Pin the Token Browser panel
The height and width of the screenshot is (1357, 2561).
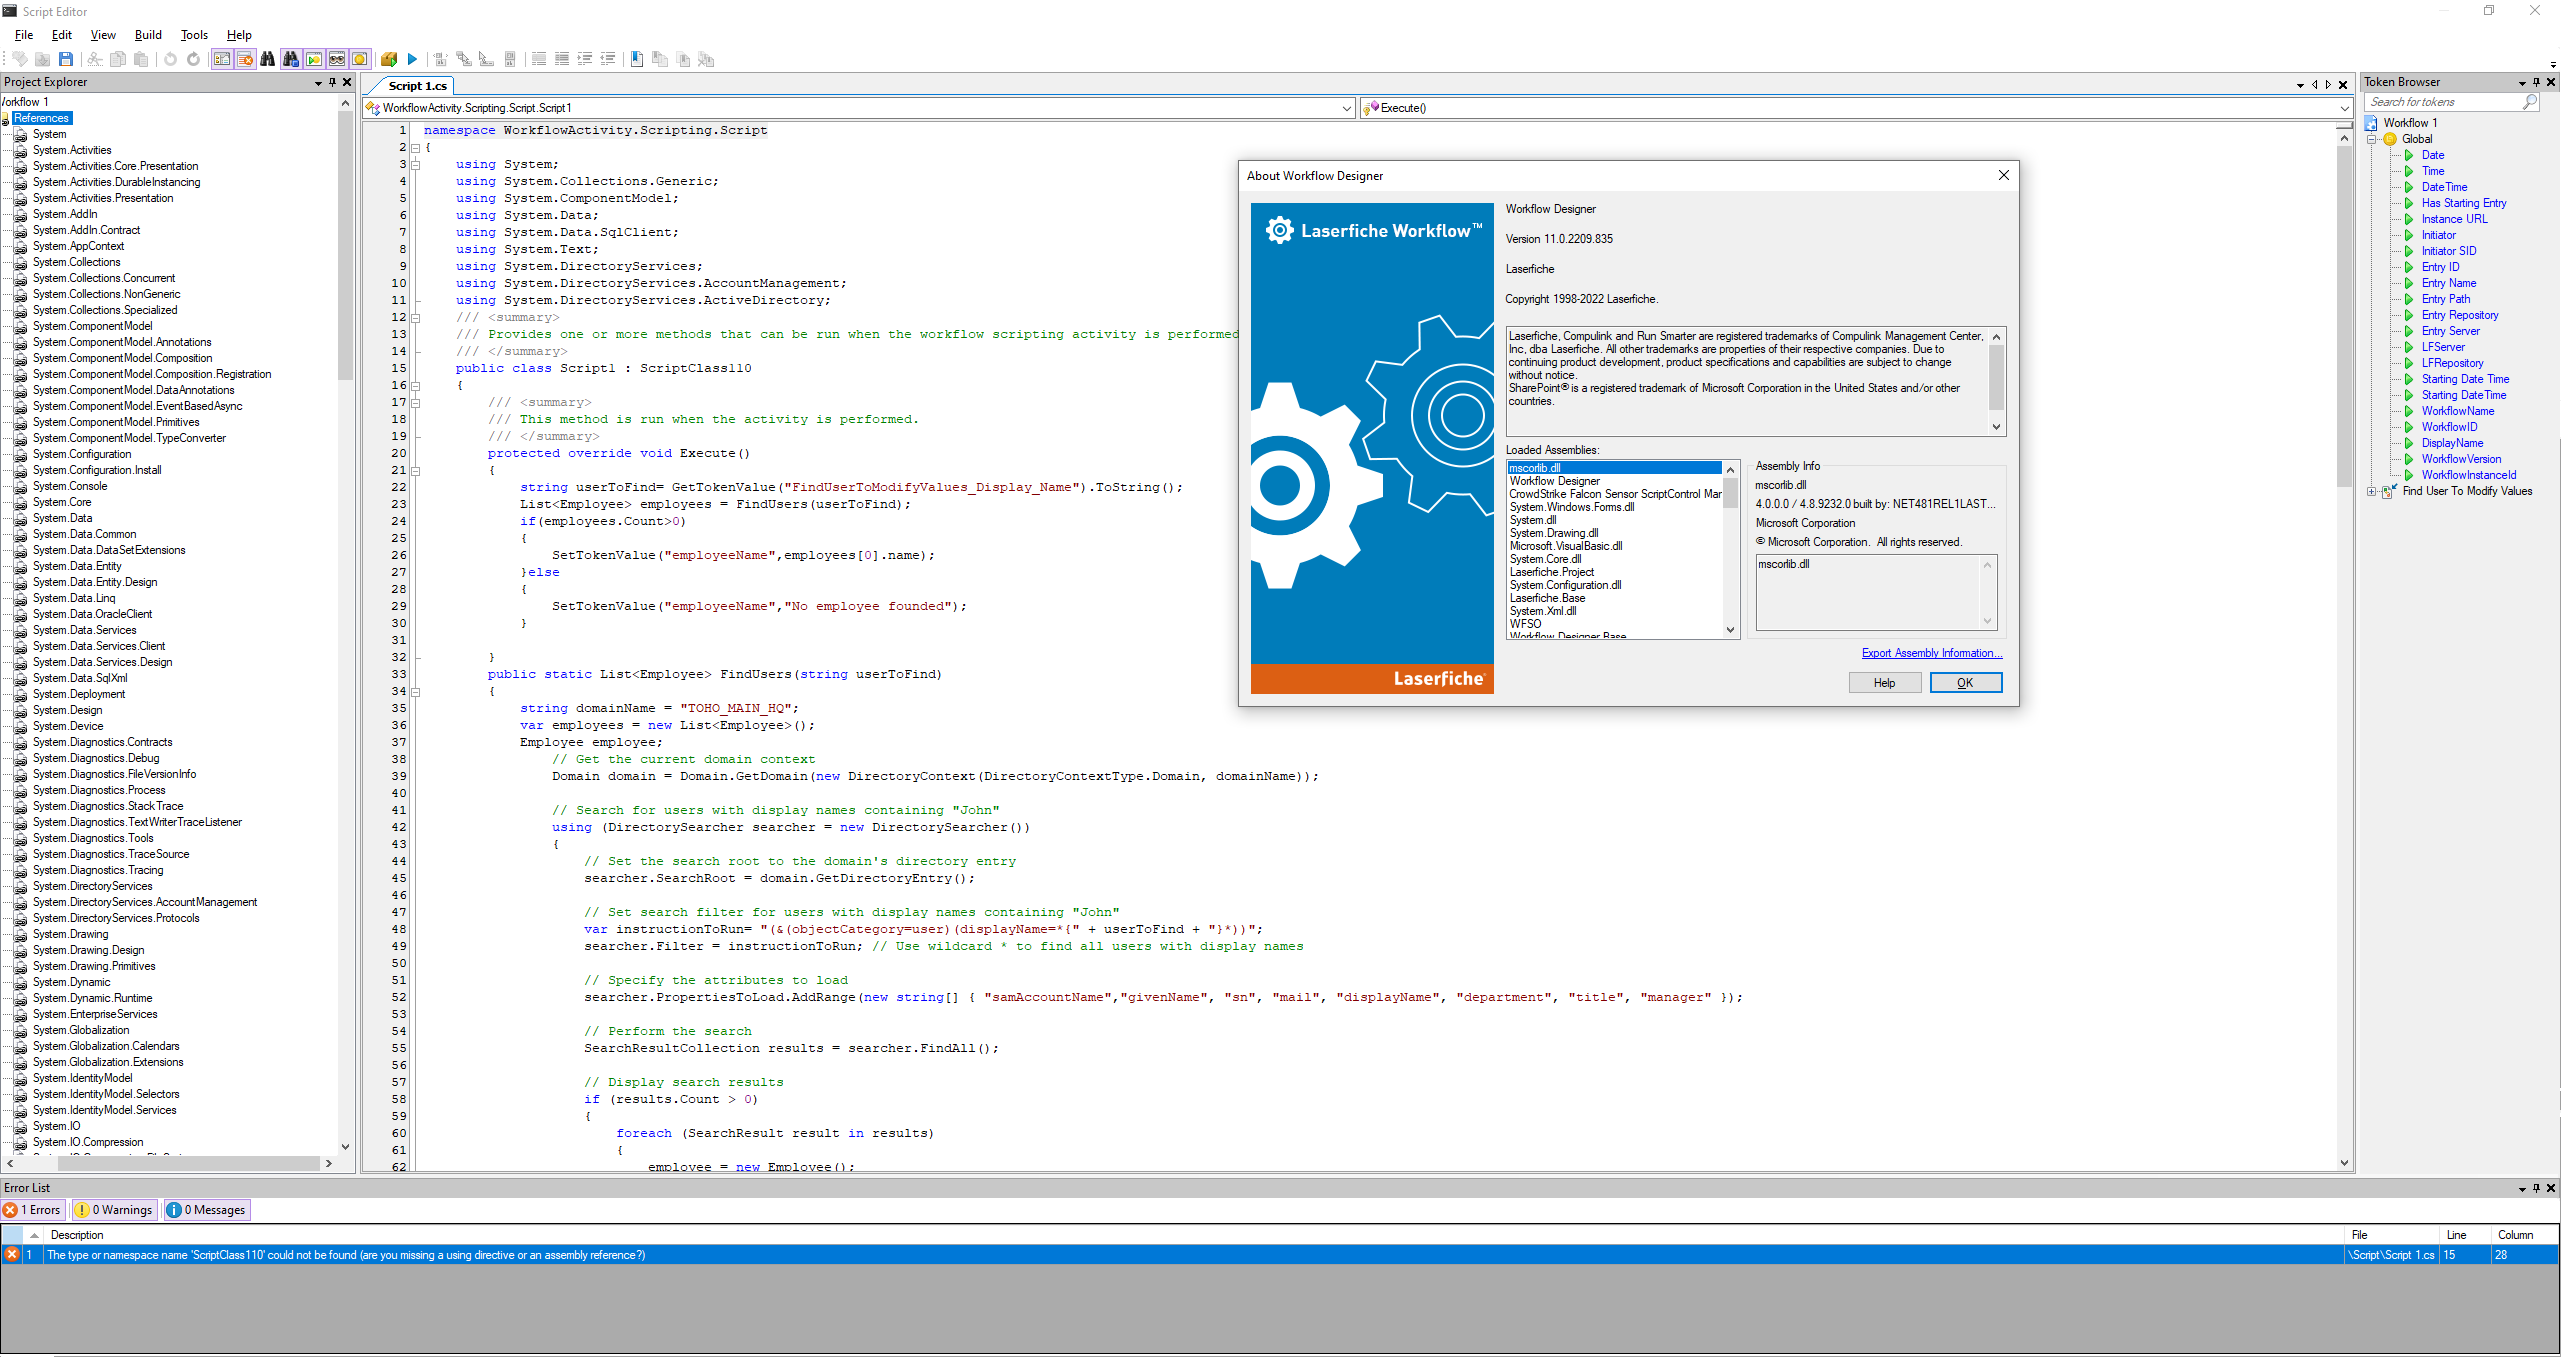pos(2536,82)
